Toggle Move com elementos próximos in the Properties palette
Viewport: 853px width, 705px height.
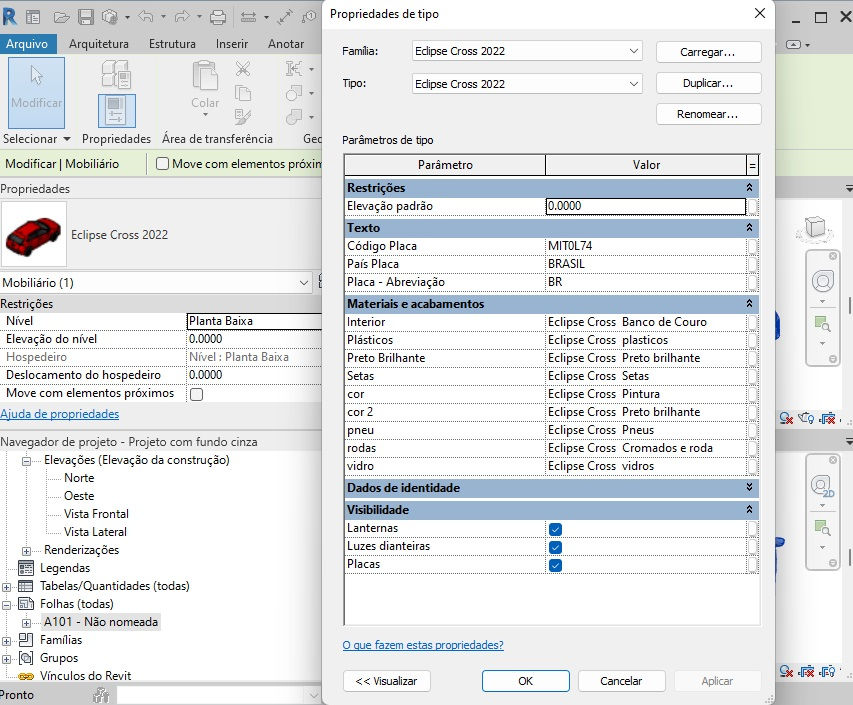pos(197,394)
